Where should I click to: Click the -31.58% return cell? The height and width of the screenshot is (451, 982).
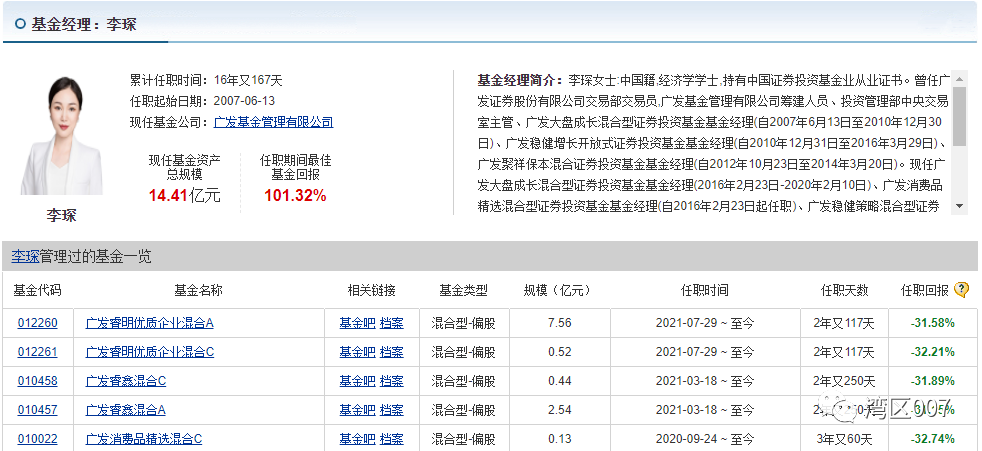[x=933, y=323]
